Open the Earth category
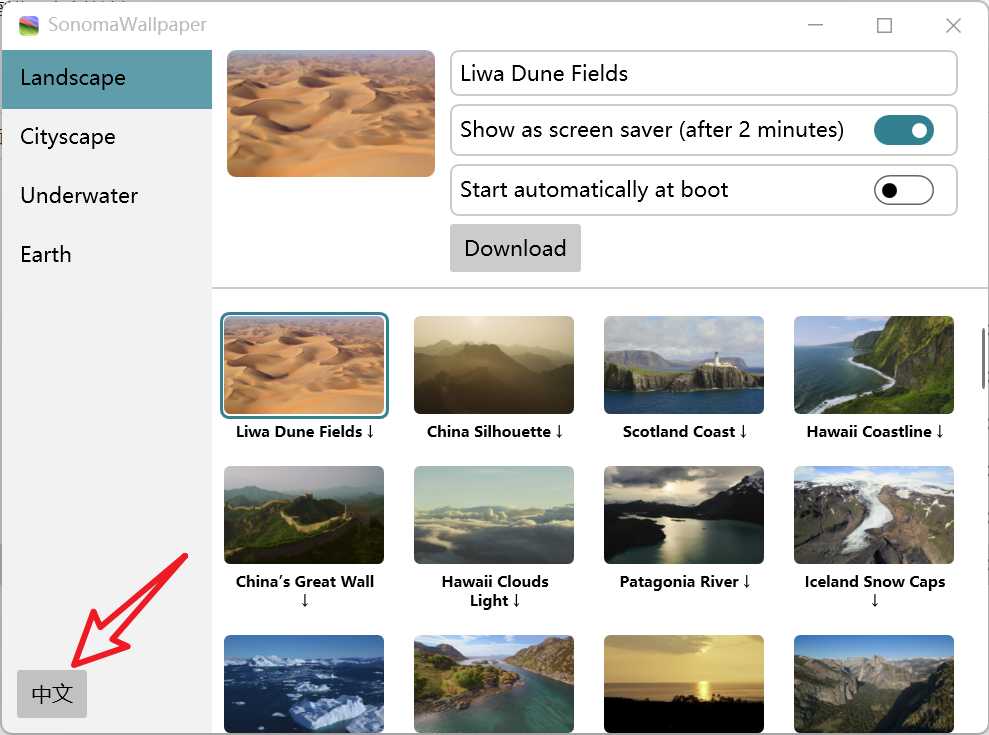 coord(106,254)
